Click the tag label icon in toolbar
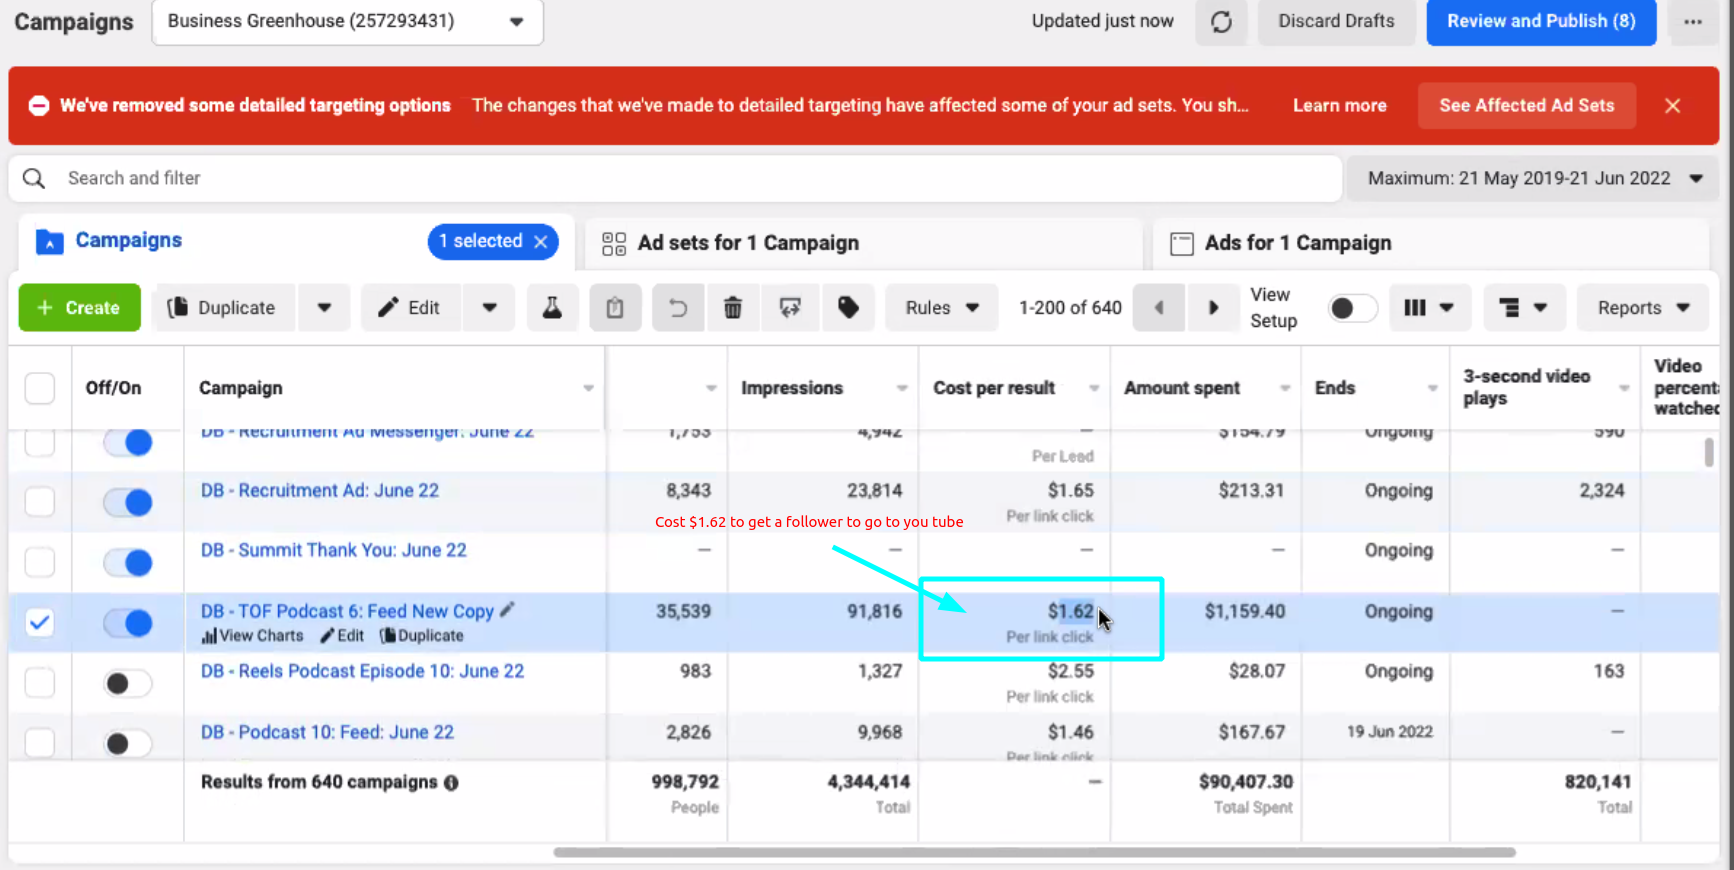Image resolution: width=1734 pixels, height=870 pixels. coord(848,308)
